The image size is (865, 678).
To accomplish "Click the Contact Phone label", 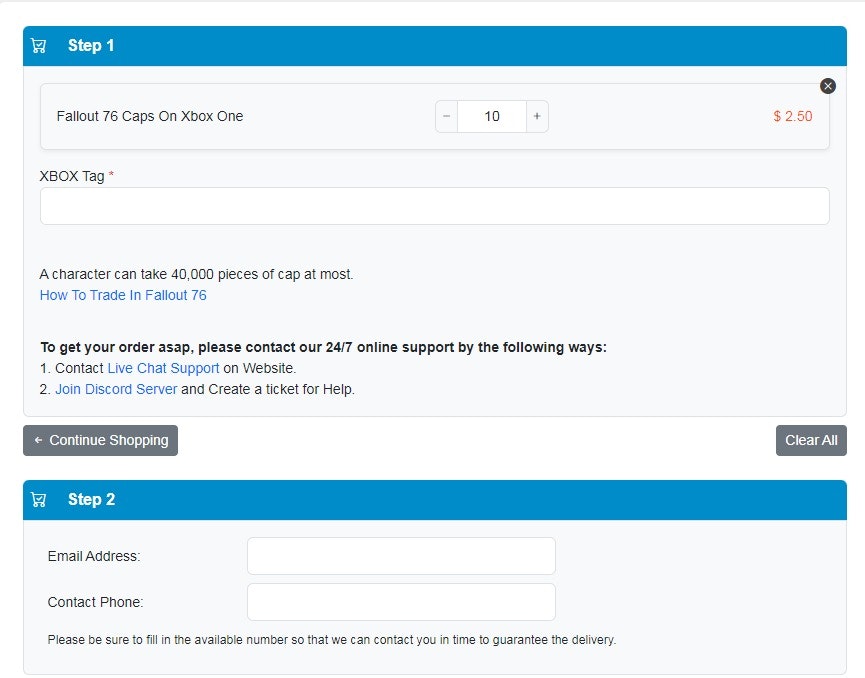I will pos(95,602).
